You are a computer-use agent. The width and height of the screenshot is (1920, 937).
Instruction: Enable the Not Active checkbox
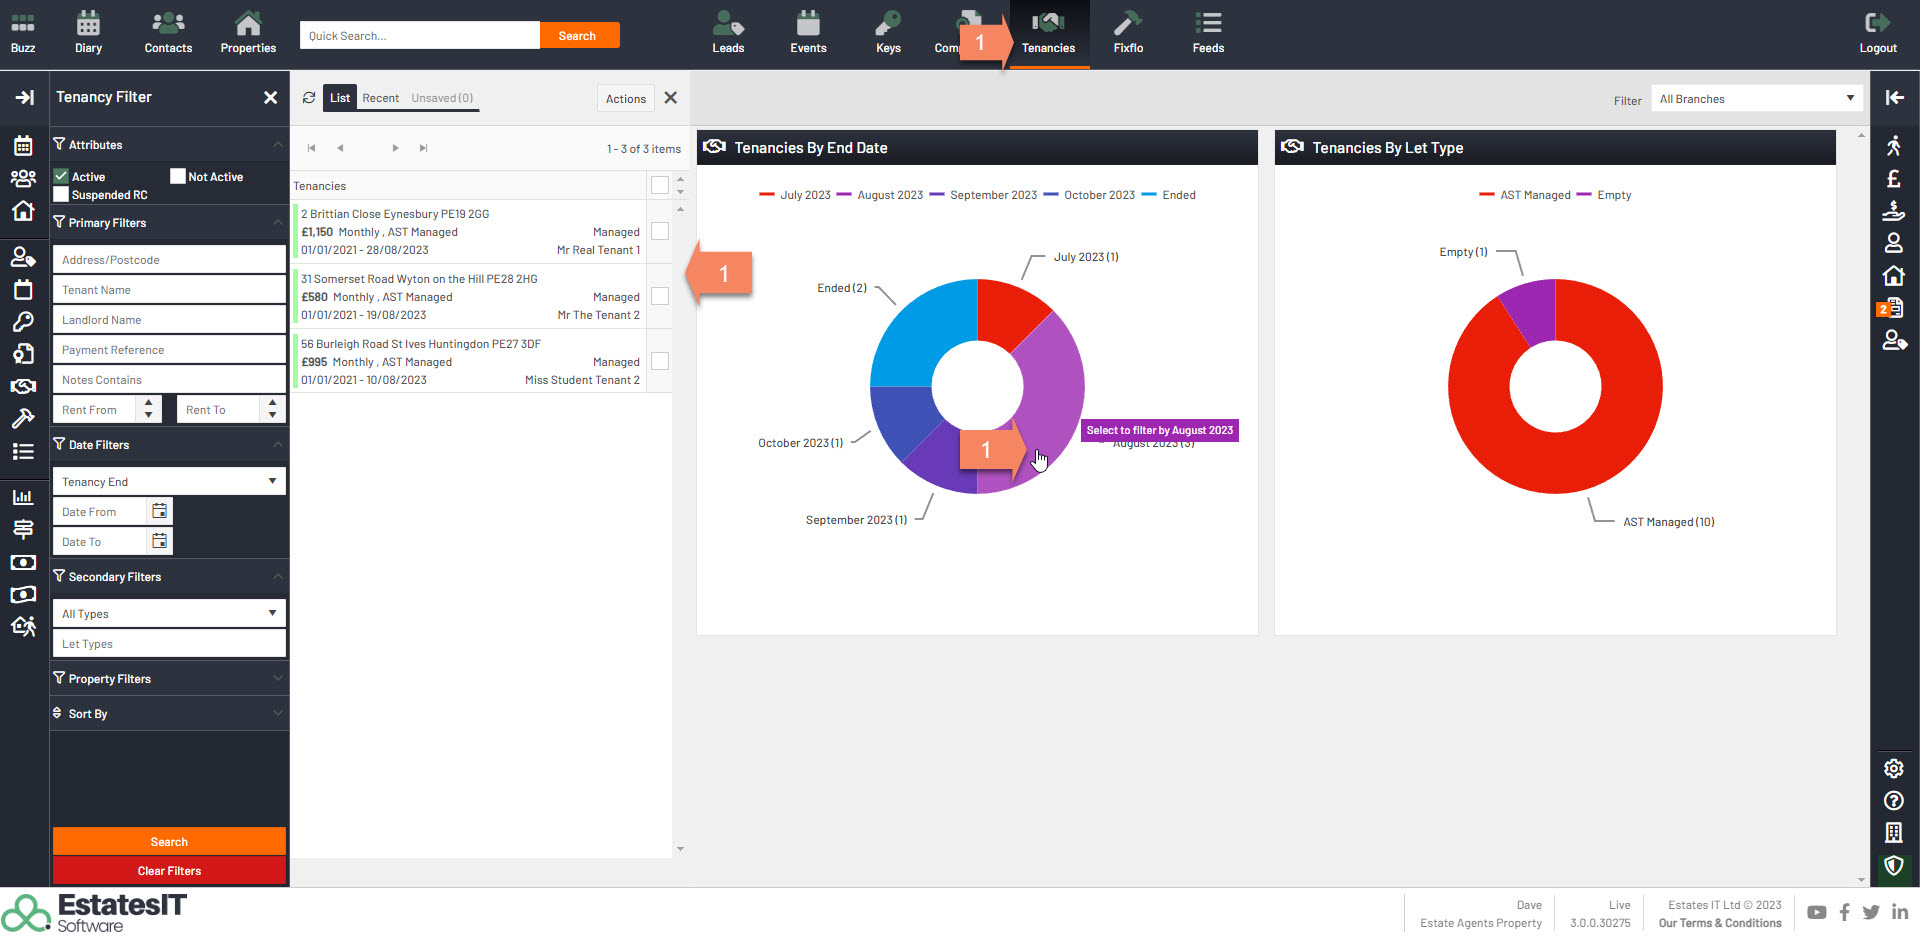[178, 176]
